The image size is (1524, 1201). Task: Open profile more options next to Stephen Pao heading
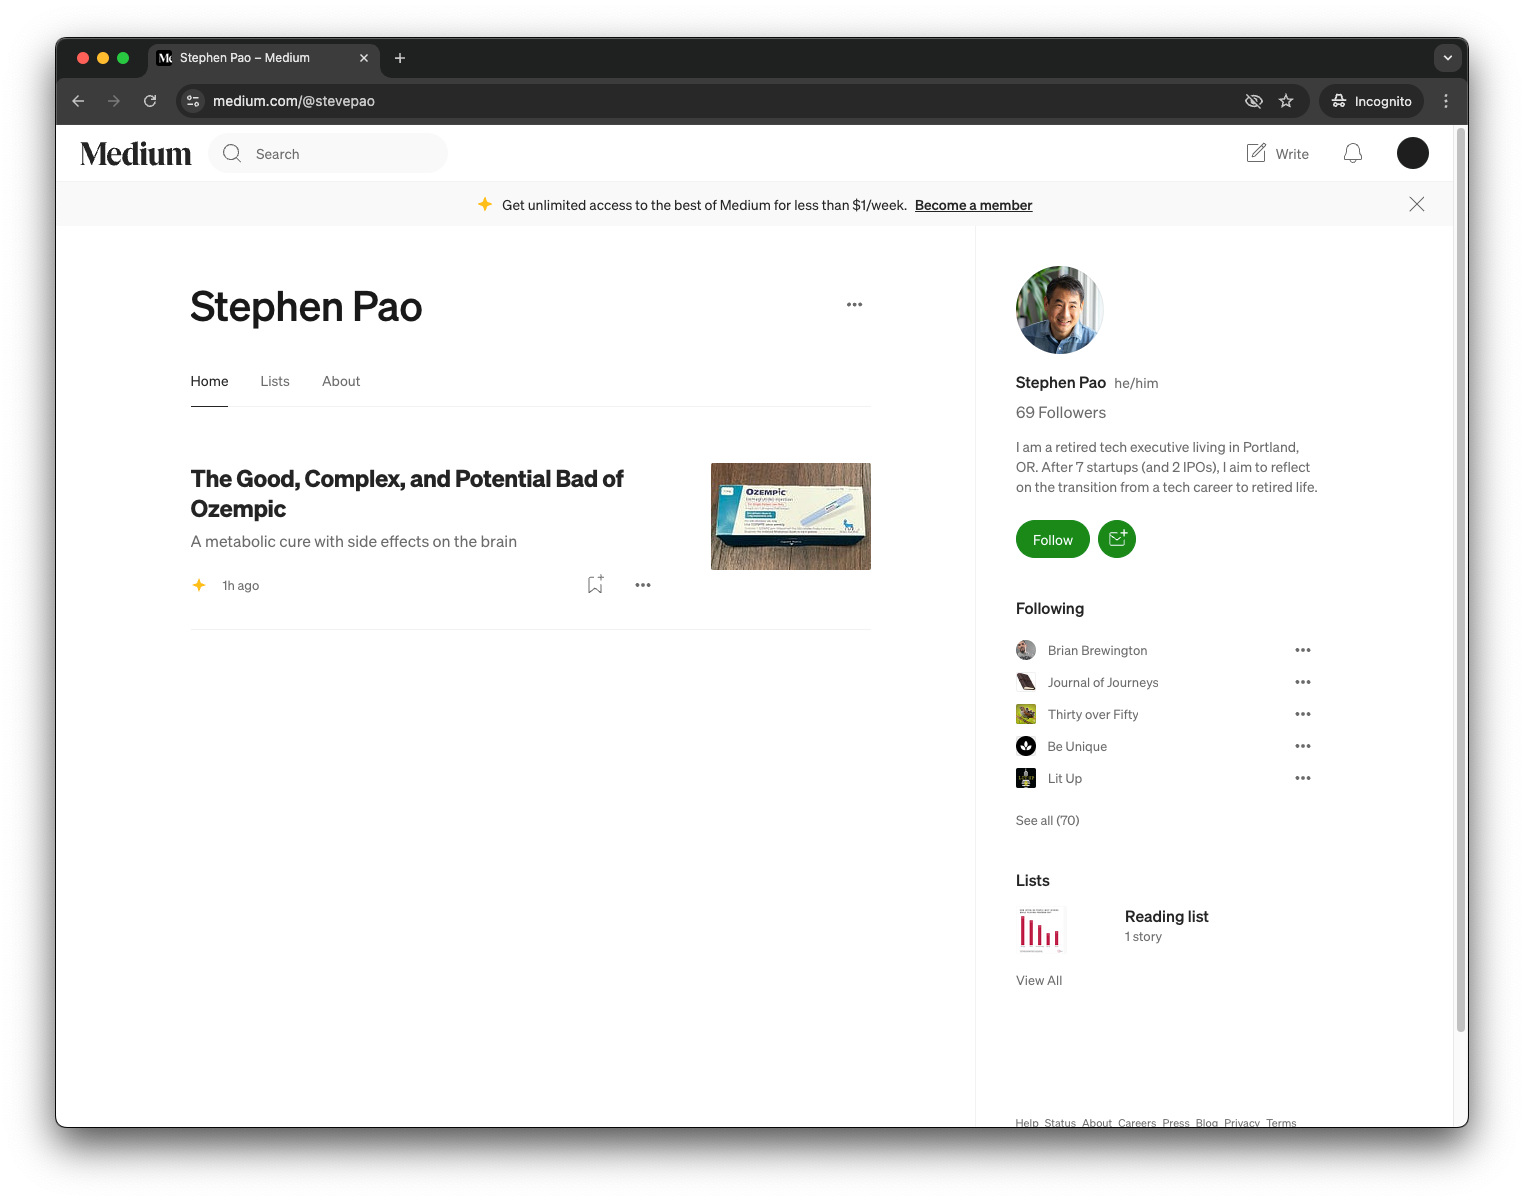854,305
